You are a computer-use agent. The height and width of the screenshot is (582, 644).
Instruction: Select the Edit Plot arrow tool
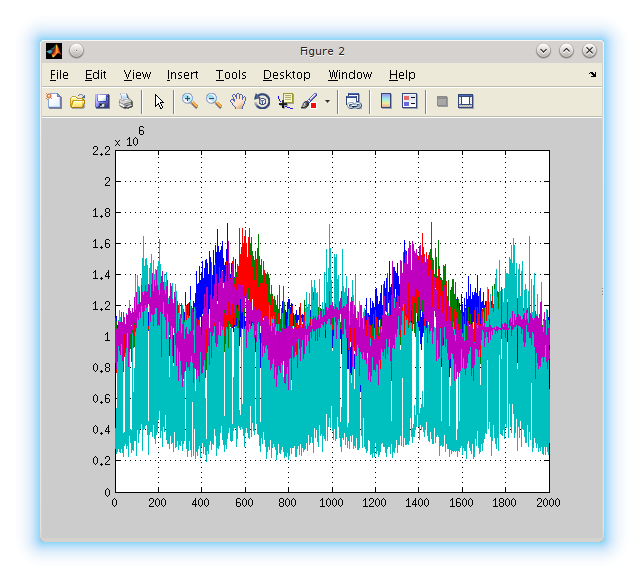click(159, 101)
